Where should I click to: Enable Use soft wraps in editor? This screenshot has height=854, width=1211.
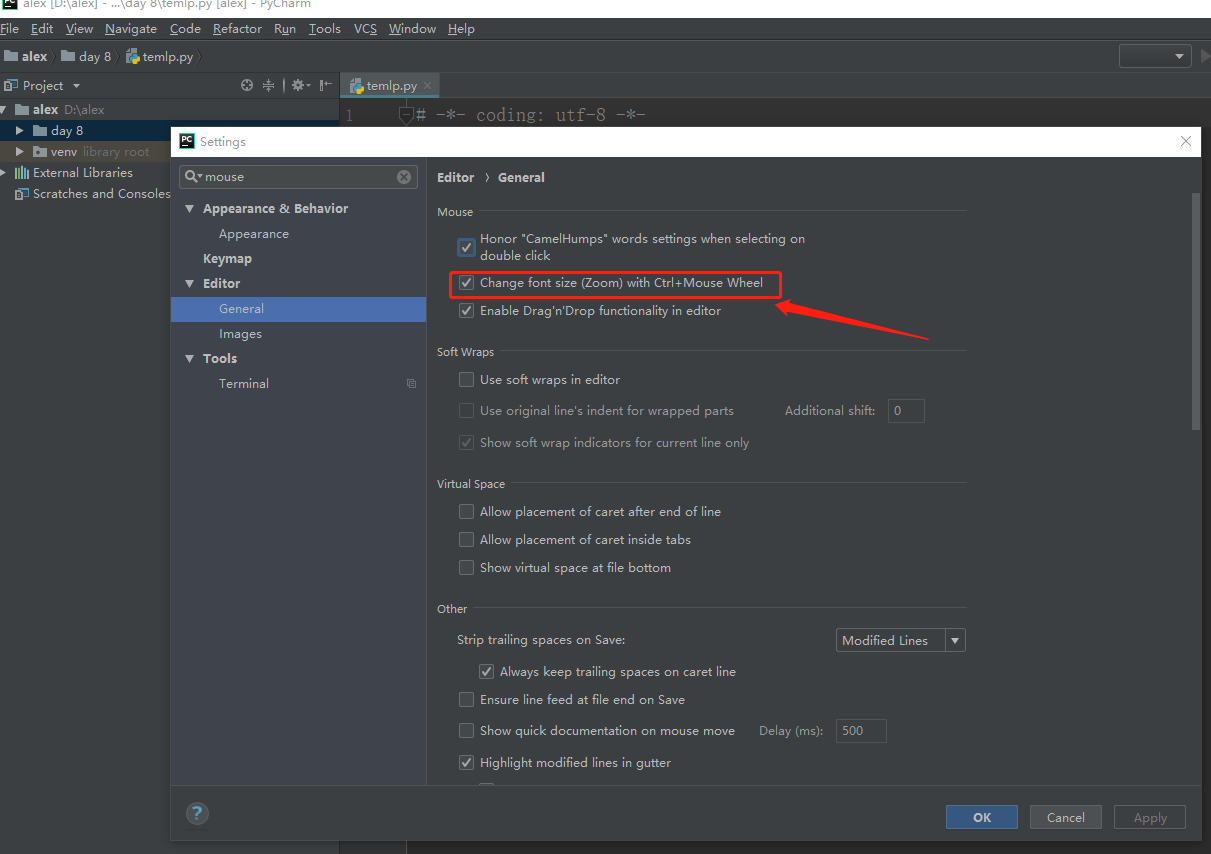click(466, 380)
